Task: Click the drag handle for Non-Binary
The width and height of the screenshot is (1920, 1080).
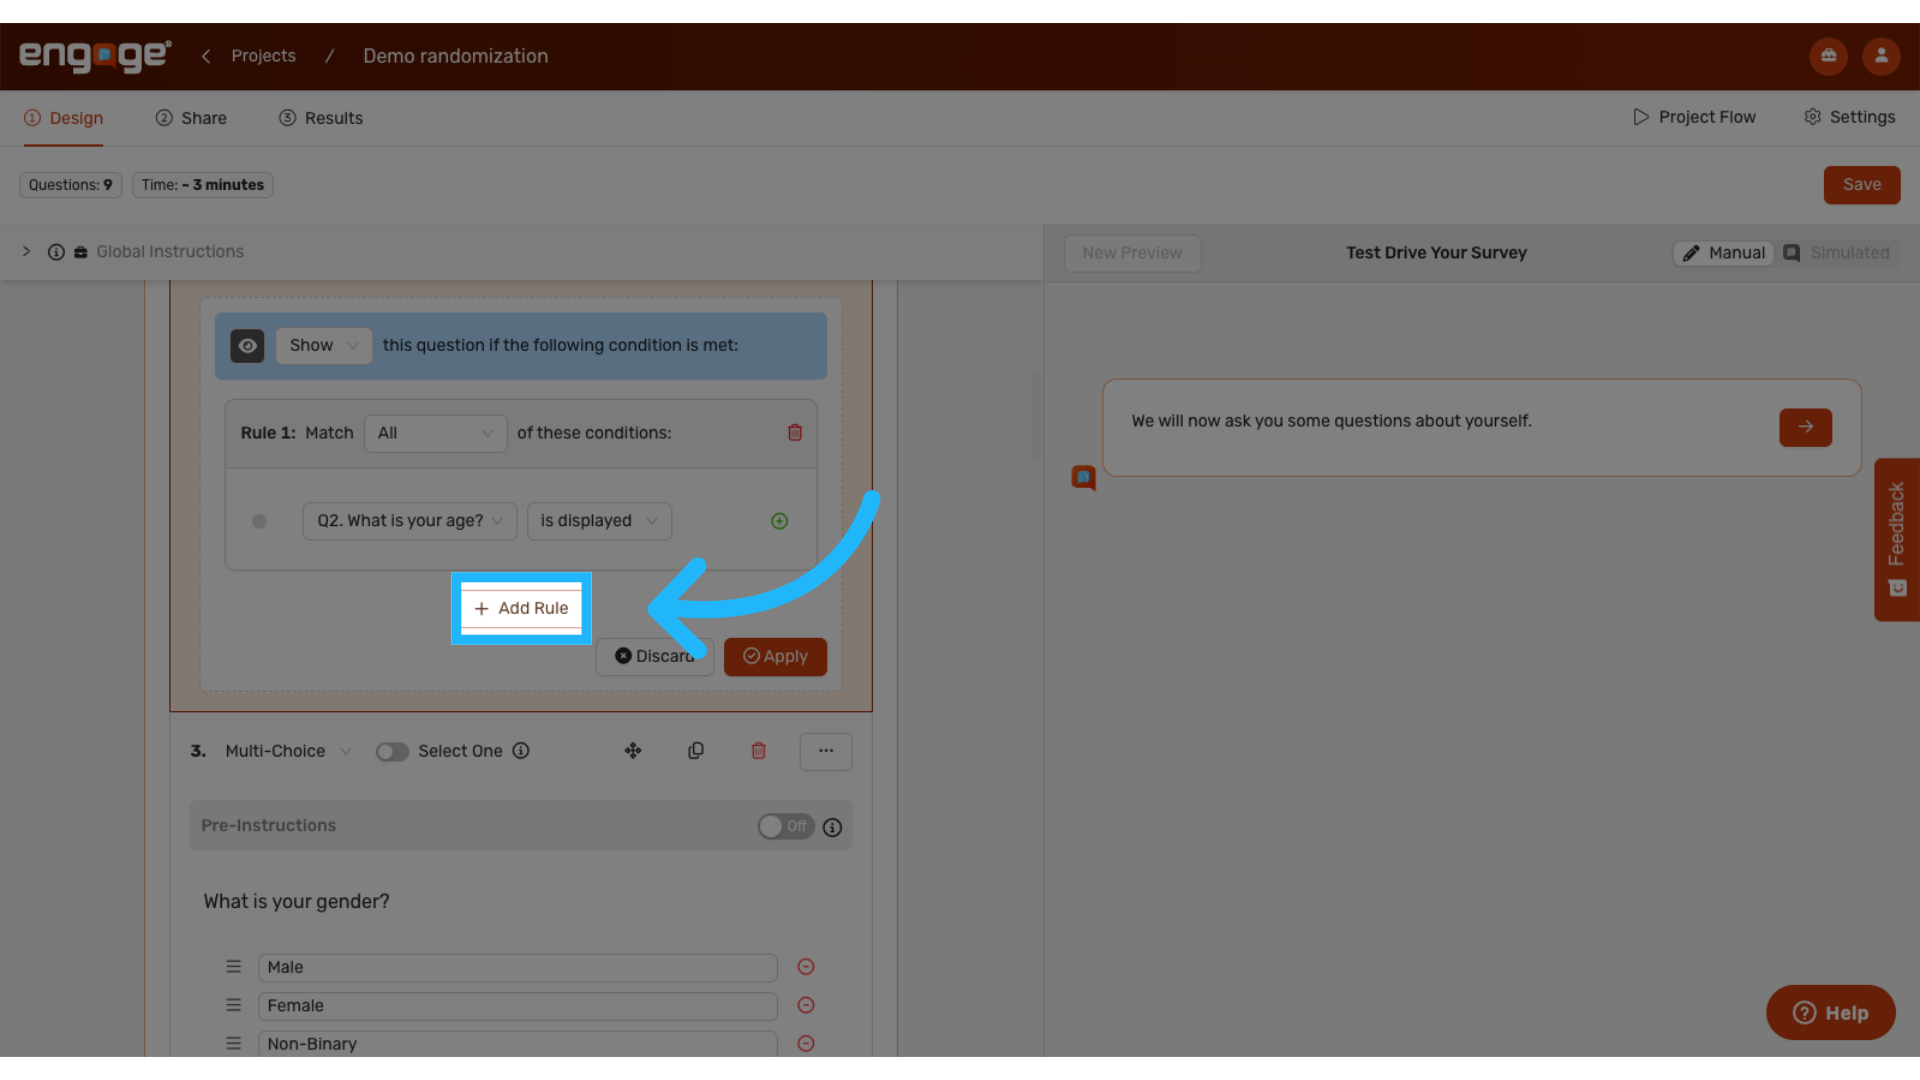Action: pos(233,1043)
